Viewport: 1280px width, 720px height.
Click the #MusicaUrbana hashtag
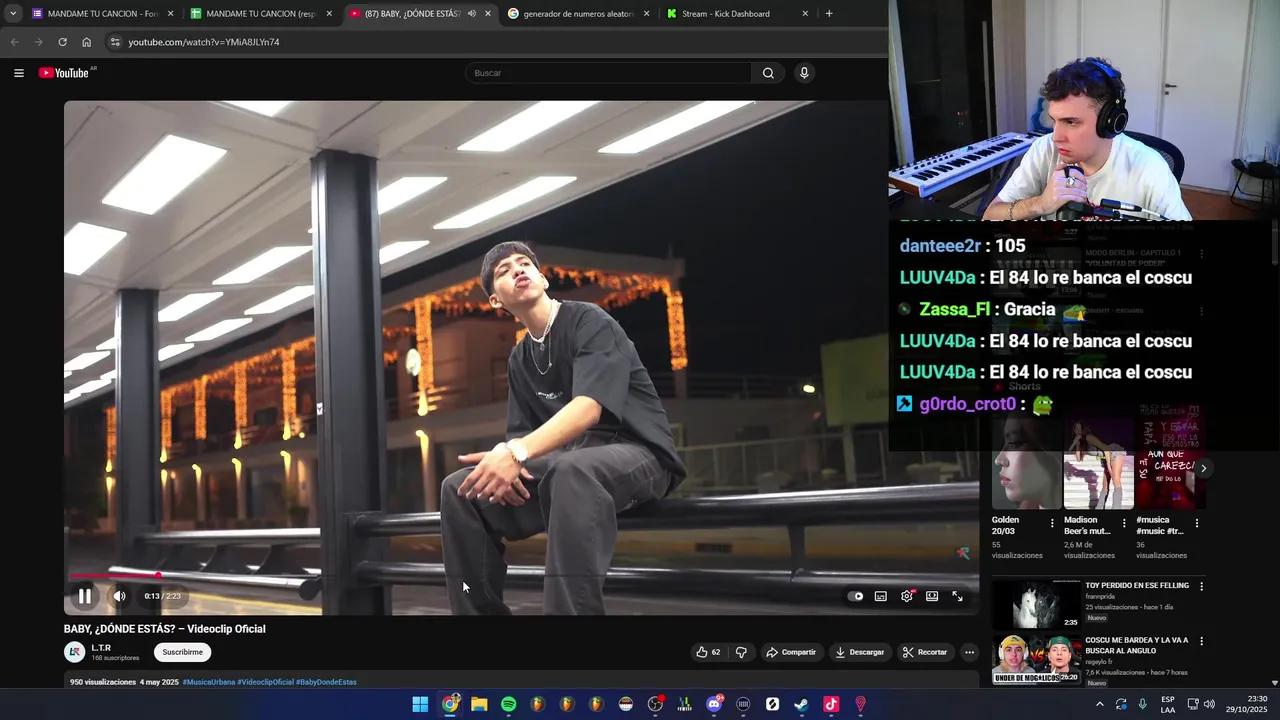click(x=208, y=682)
